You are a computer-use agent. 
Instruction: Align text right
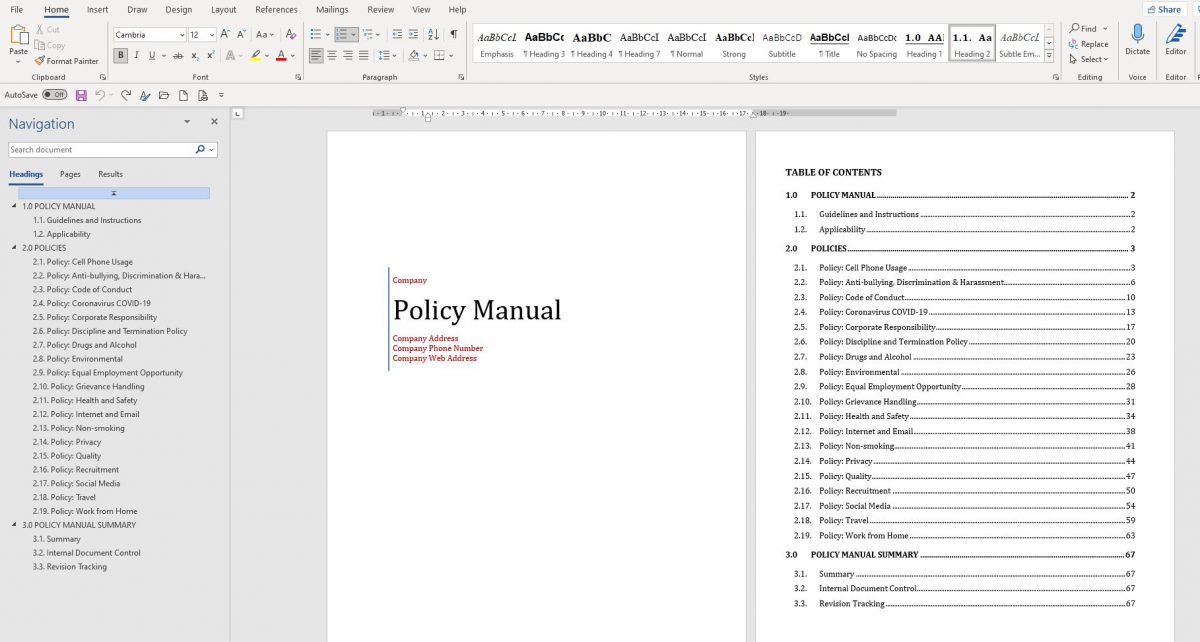pyautogui.click(x=348, y=56)
